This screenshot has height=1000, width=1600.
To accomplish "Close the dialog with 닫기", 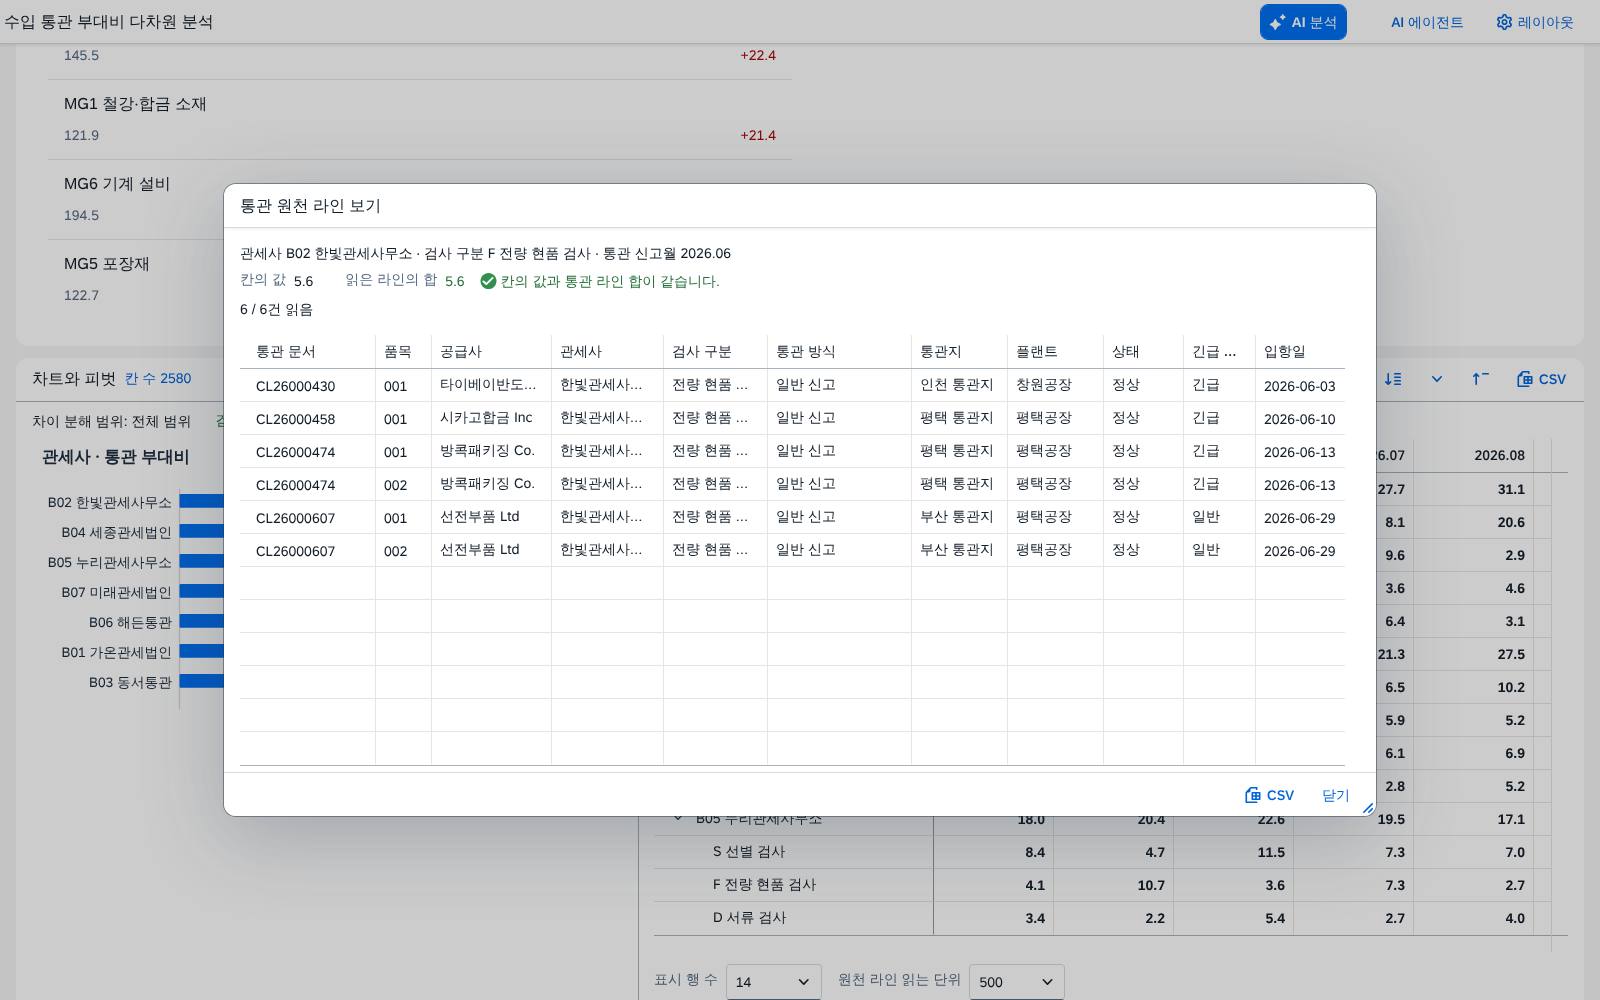I will (1336, 795).
